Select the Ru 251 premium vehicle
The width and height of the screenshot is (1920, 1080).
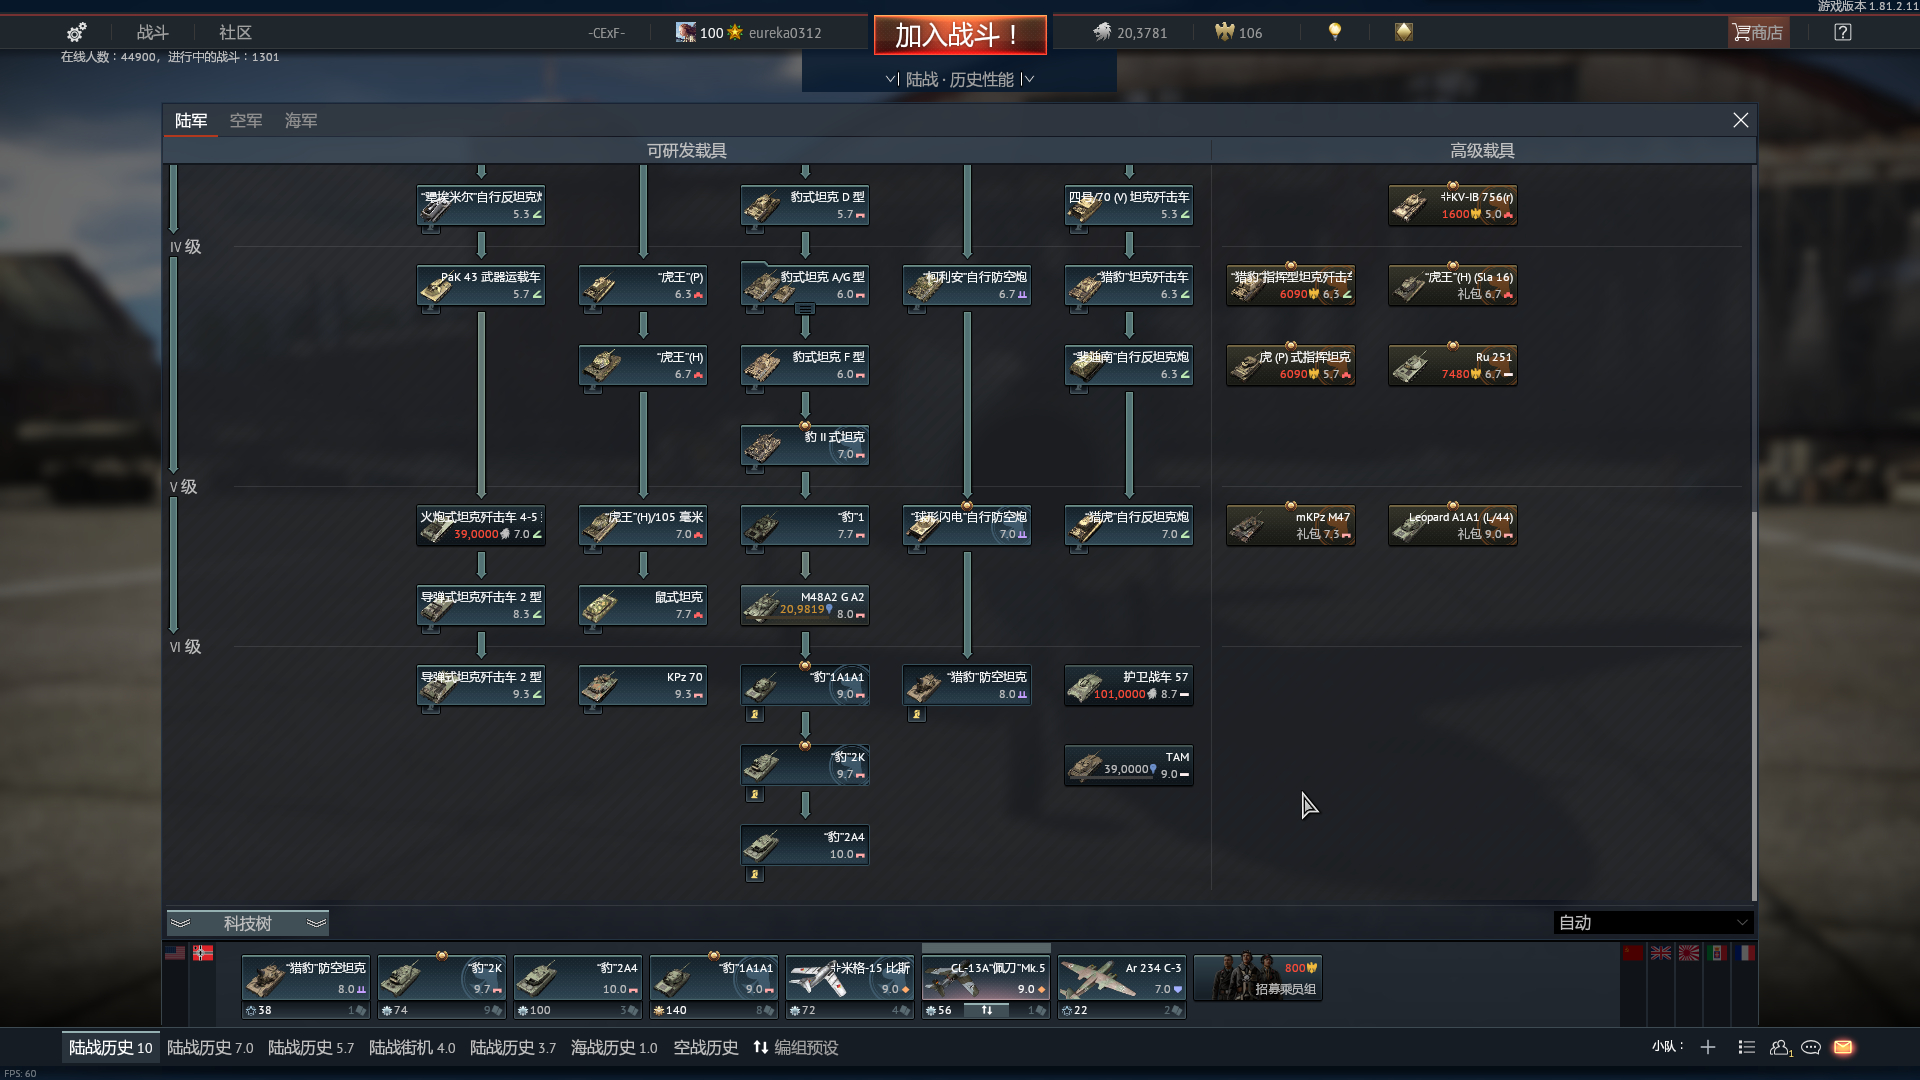(1453, 365)
